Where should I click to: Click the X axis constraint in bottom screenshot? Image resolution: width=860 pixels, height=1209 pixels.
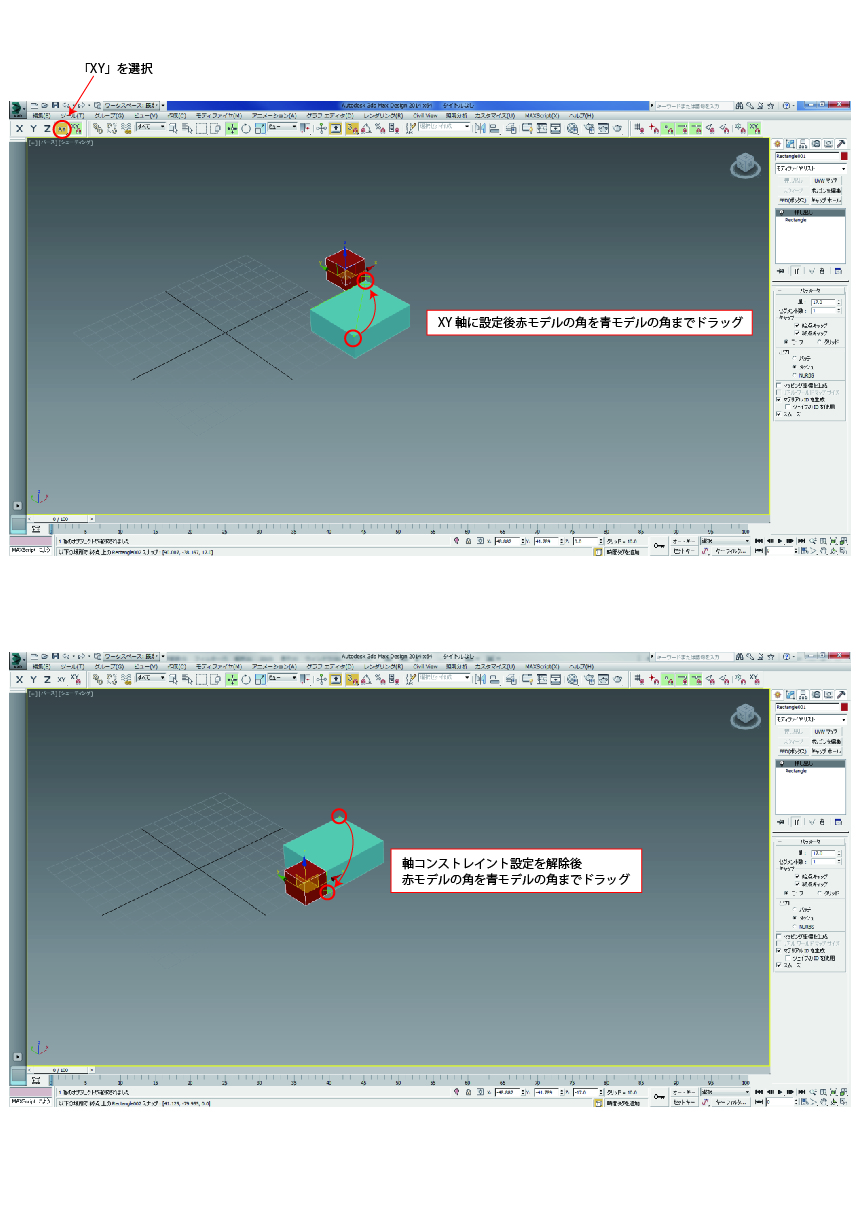(x=19, y=678)
